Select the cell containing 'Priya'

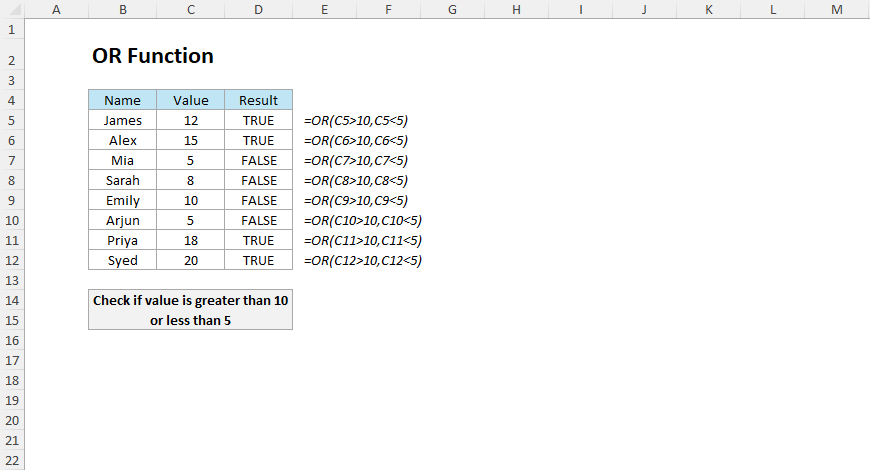[123, 240]
